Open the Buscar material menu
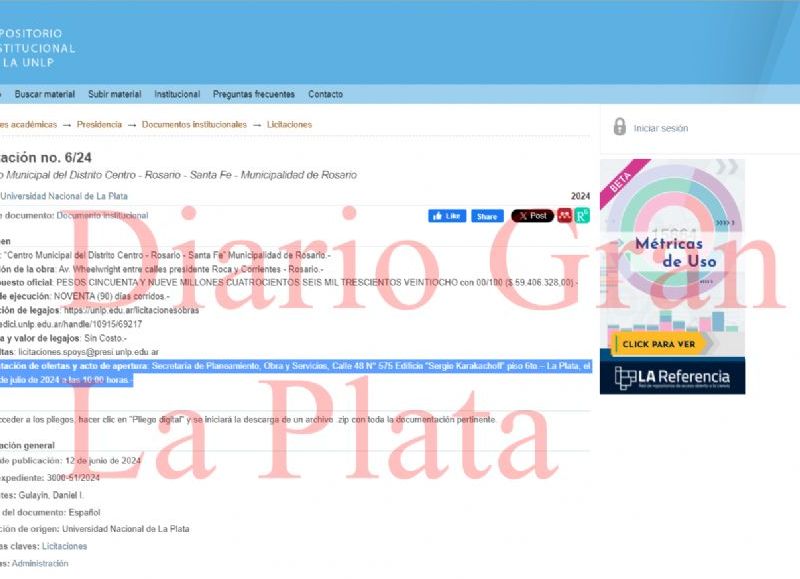Screen dimensions: 800x579 (x=45, y=94)
